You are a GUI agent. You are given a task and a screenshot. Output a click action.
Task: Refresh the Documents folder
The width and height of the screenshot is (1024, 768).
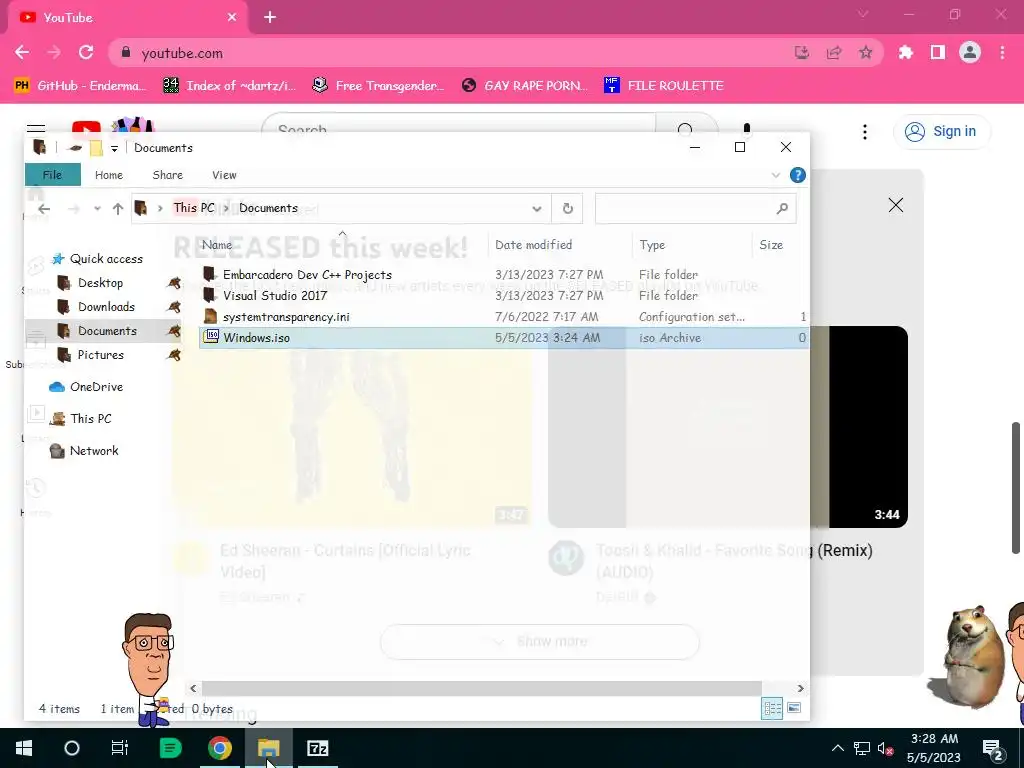click(568, 208)
